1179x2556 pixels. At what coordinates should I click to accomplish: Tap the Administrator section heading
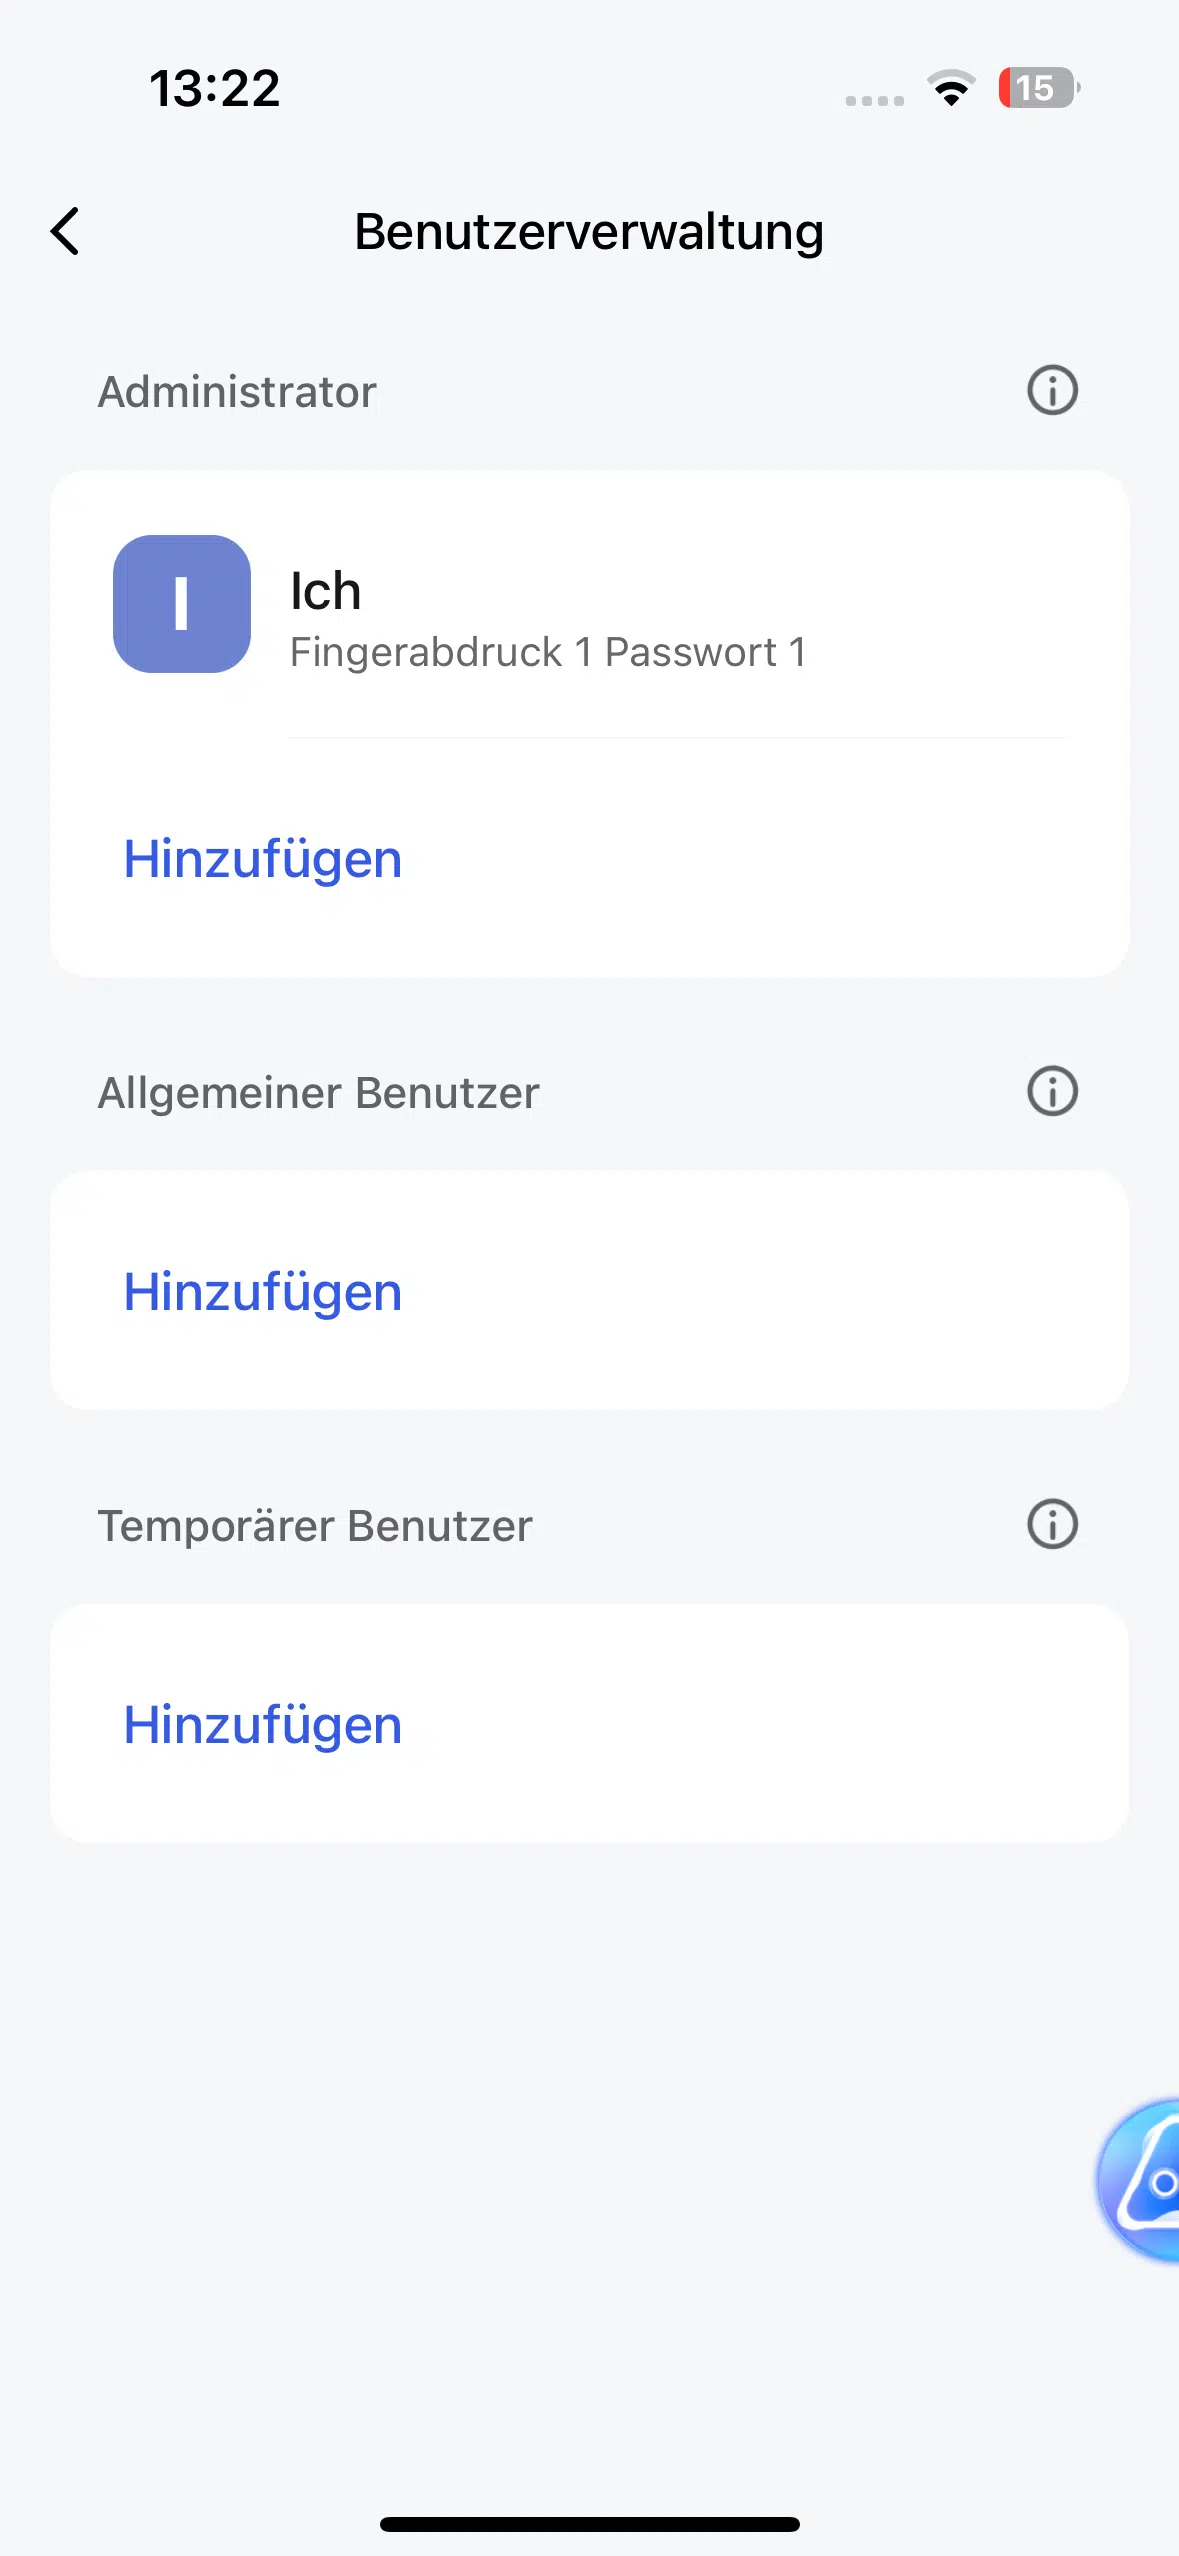237,391
